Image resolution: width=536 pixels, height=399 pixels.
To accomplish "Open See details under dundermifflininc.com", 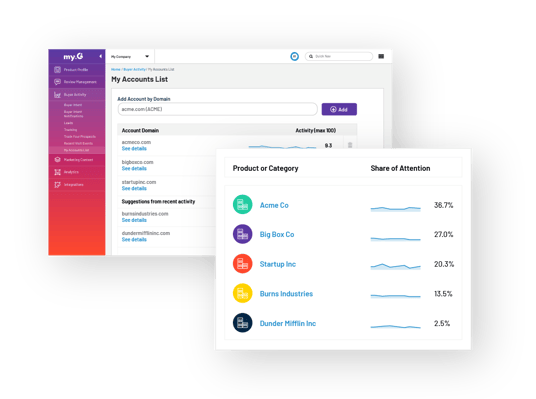I will coord(134,240).
